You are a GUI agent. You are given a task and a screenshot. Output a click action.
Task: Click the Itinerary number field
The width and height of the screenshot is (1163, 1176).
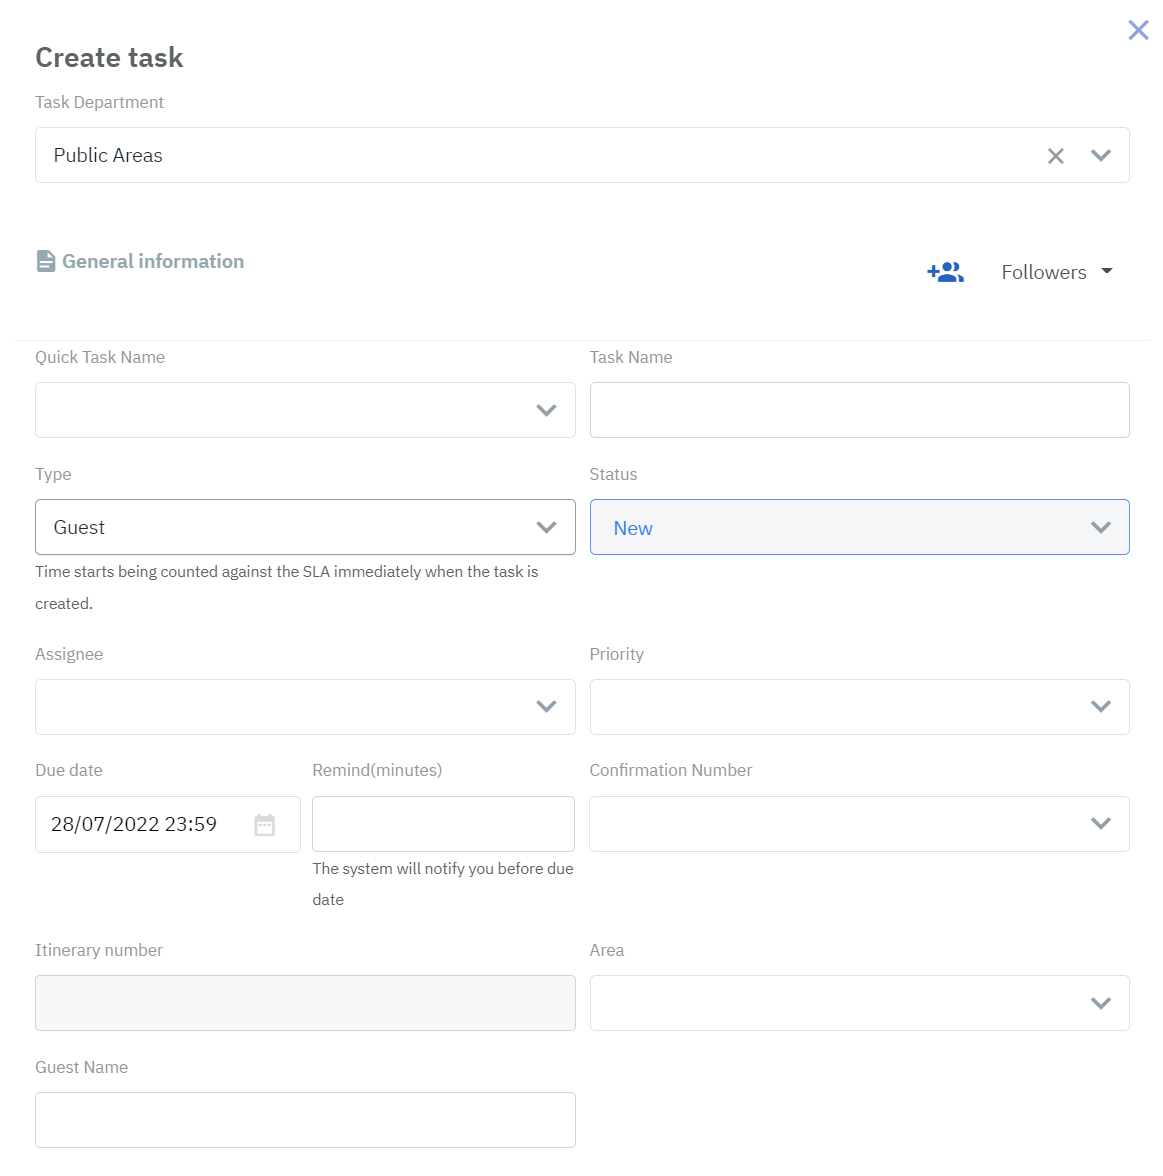pyautogui.click(x=305, y=1003)
